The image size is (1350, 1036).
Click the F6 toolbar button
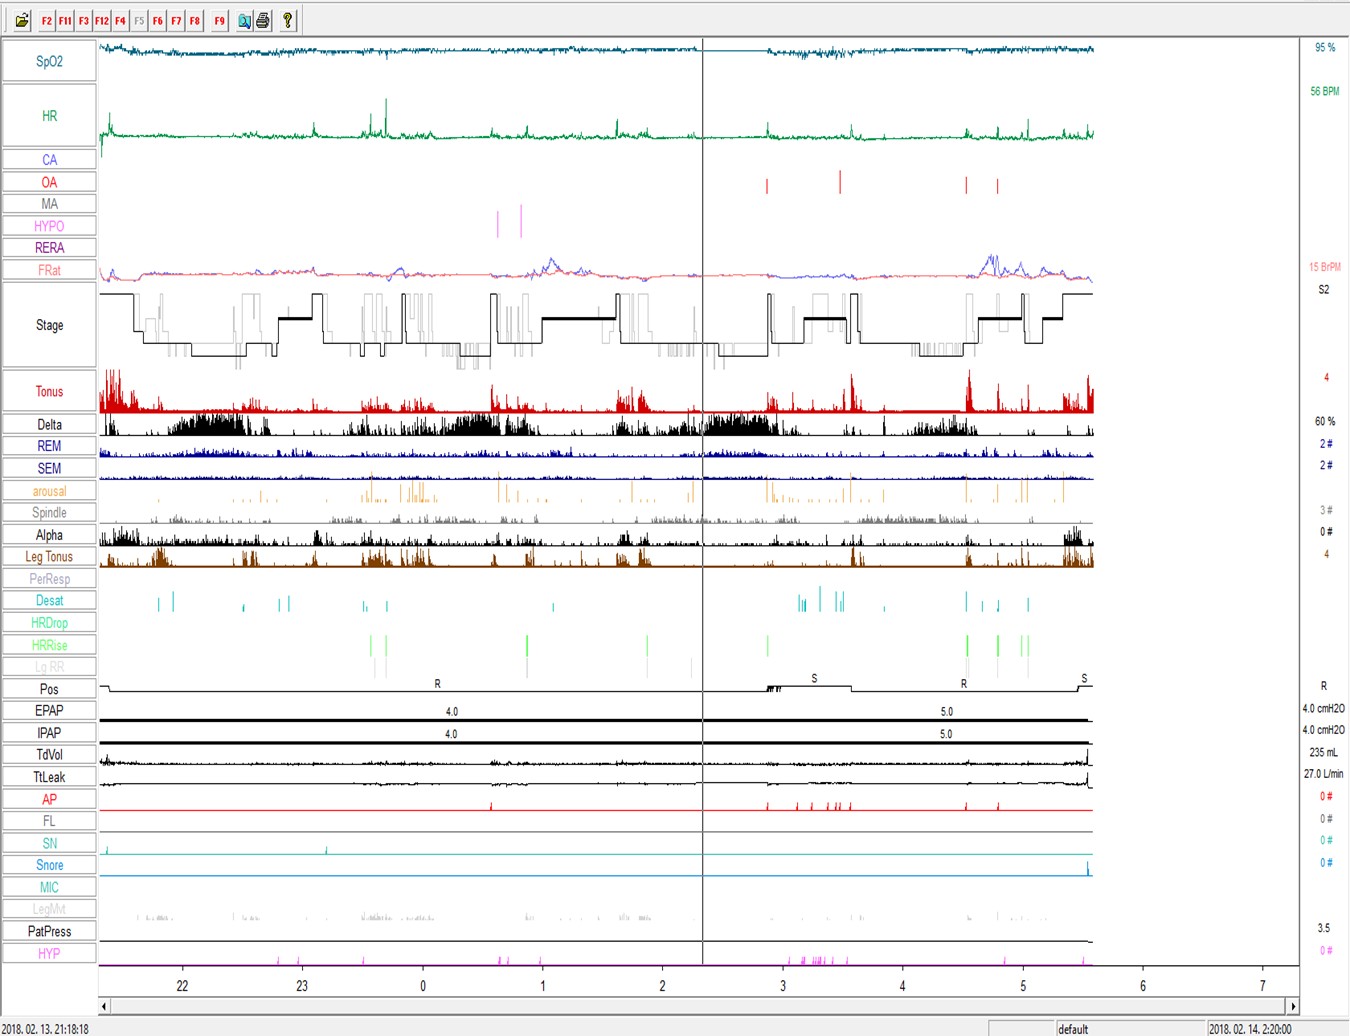coord(158,20)
